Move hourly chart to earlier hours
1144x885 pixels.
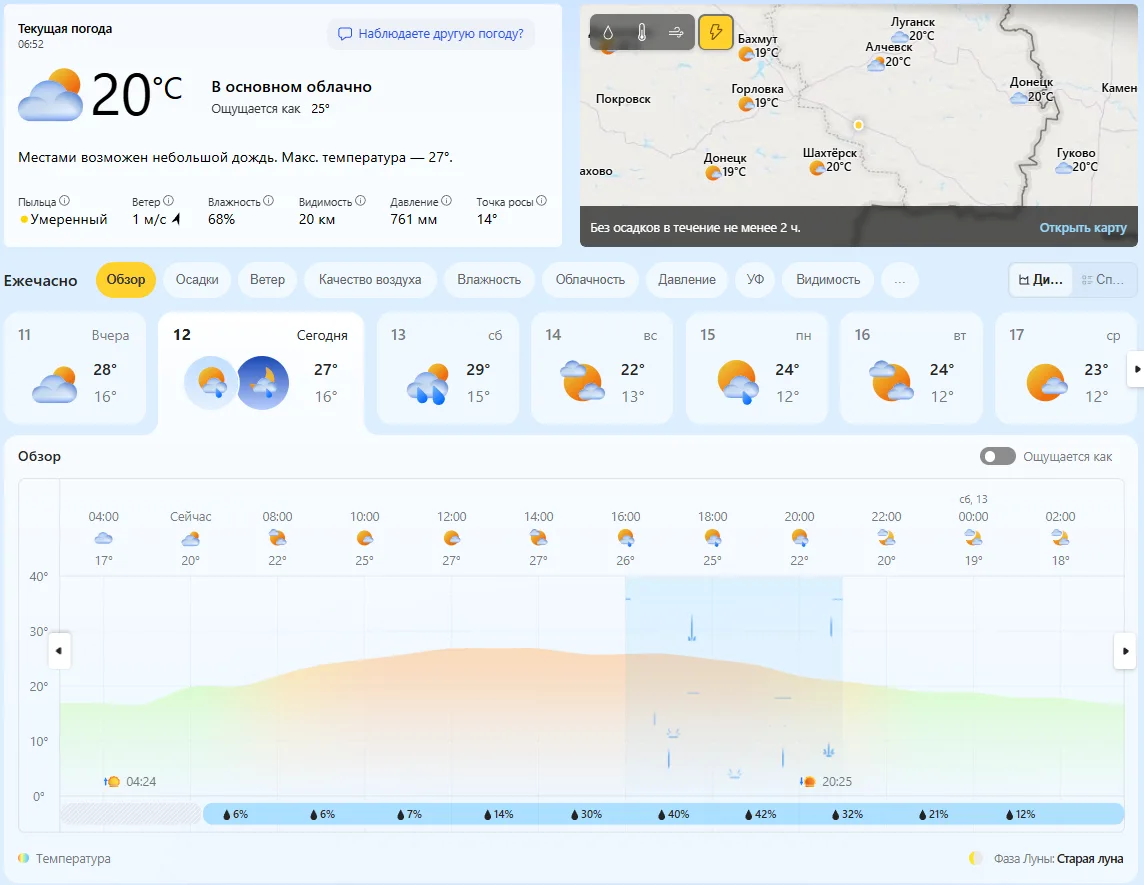59,650
